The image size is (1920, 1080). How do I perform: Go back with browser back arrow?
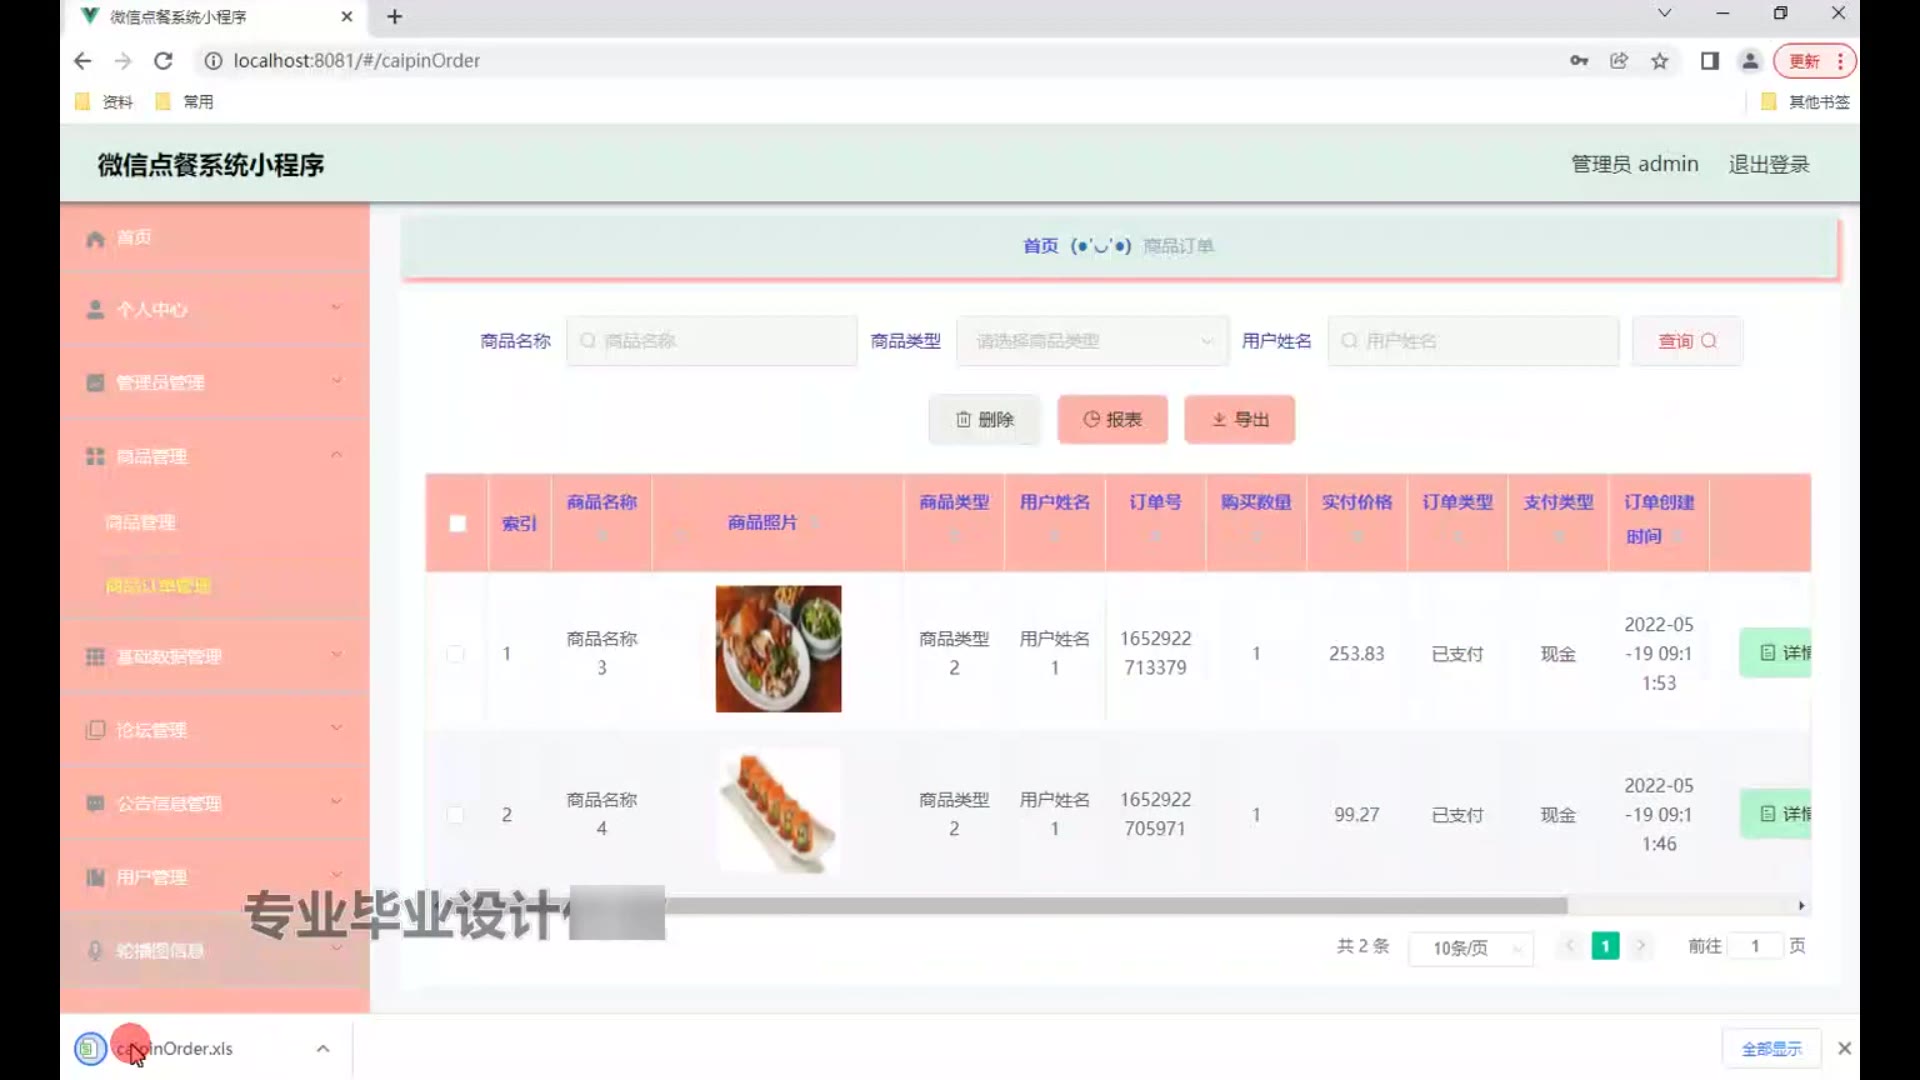[x=82, y=61]
